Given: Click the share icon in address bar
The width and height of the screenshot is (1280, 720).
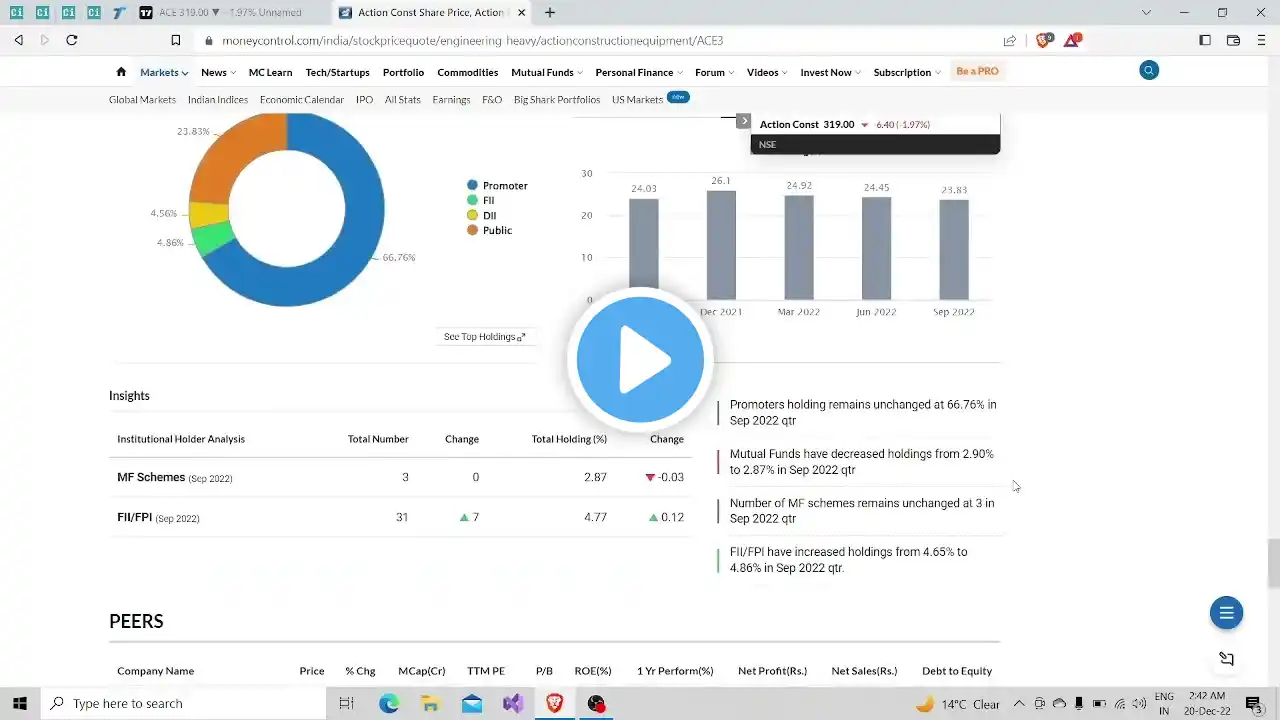Looking at the screenshot, I should pyautogui.click(x=1010, y=40).
